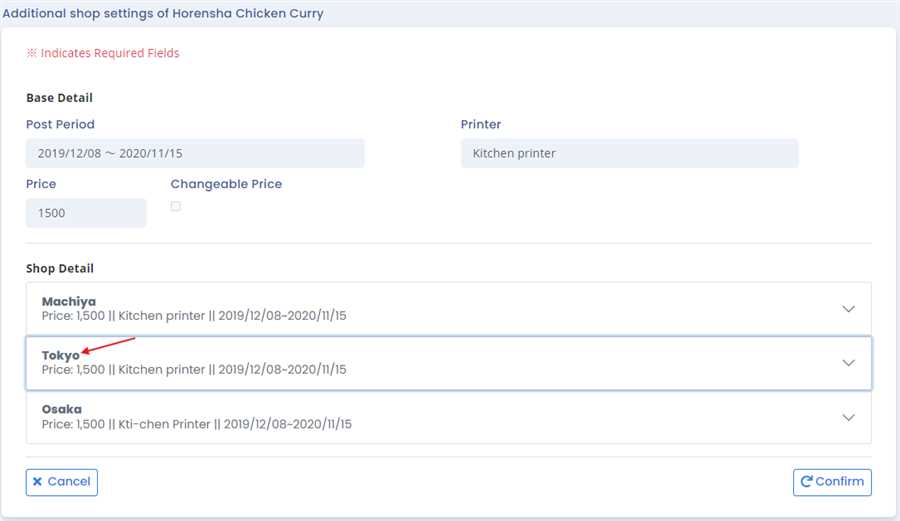The image size is (900, 521).
Task: Expand the Osaka shop chevron
Action: [x=848, y=417]
